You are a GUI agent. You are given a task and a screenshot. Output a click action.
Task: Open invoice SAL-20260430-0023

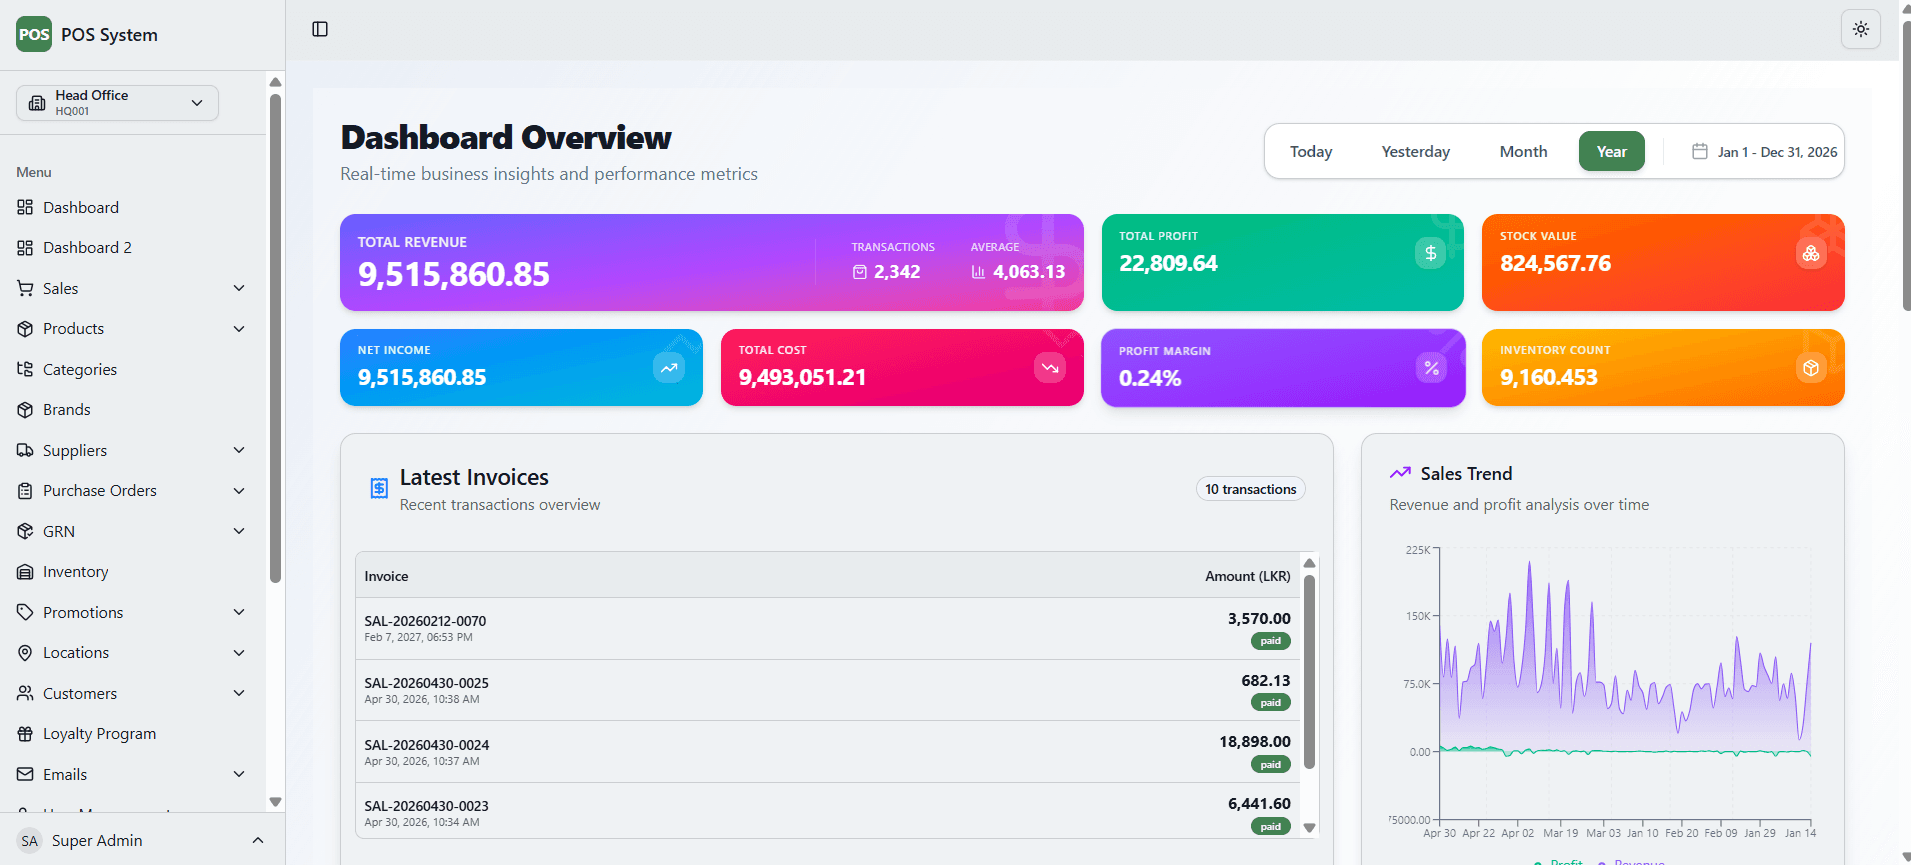point(828,811)
